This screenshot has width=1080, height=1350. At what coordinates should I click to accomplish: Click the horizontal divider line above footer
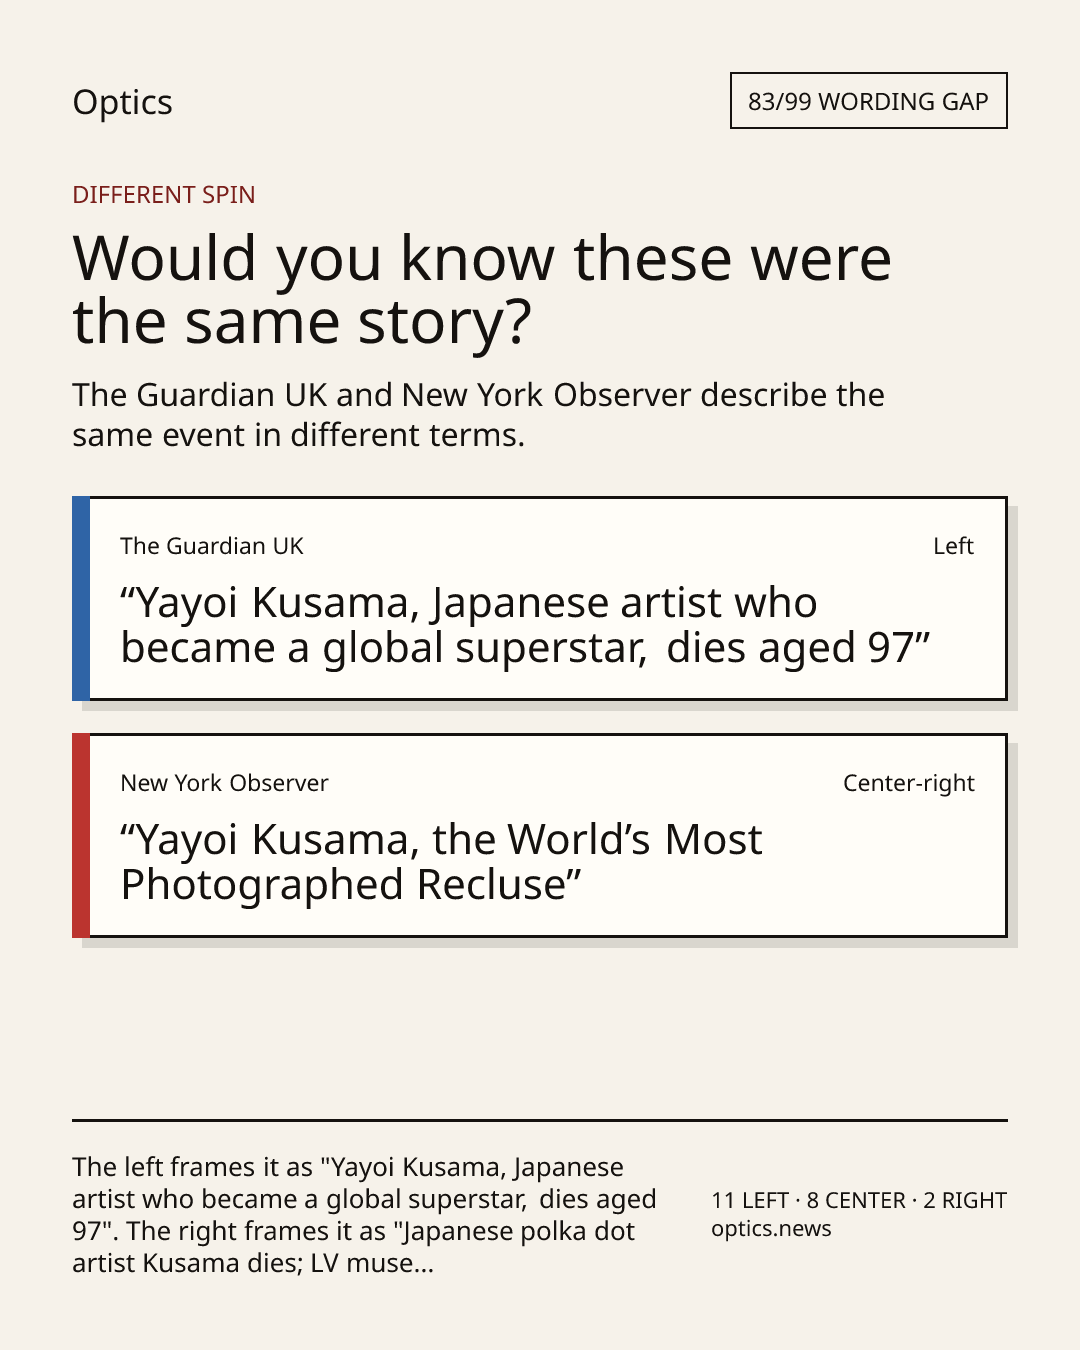[x=540, y=1120]
